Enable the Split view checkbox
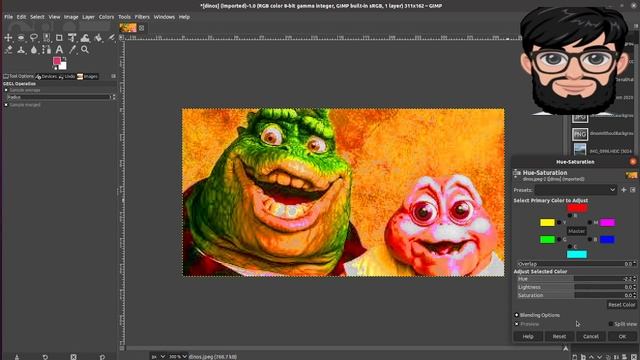Image resolution: width=640 pixels, height=360 pixels. point(611,324)
